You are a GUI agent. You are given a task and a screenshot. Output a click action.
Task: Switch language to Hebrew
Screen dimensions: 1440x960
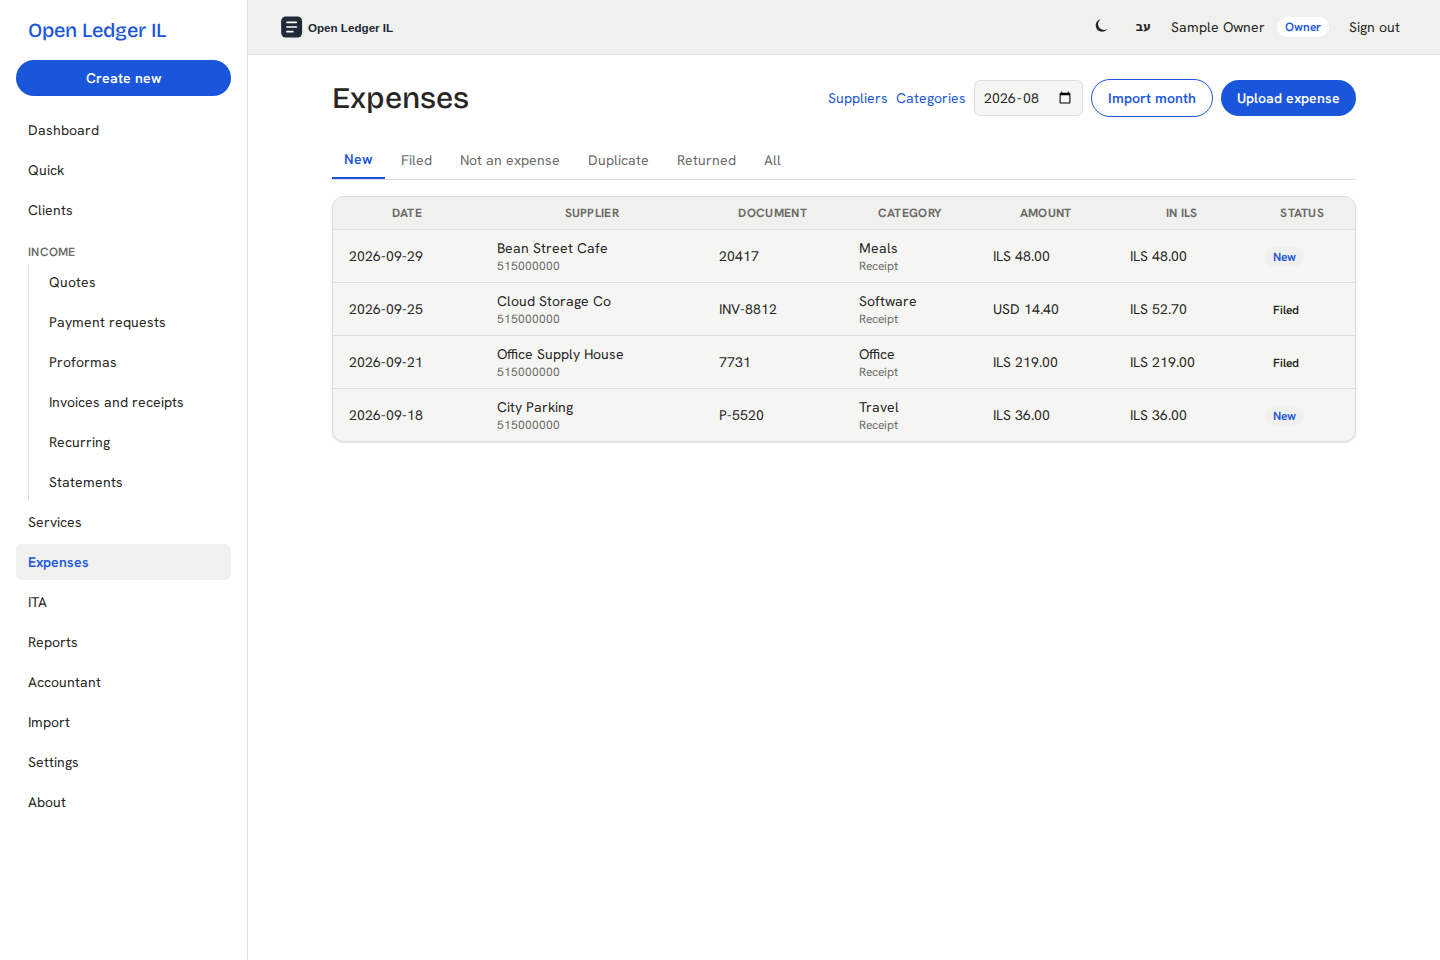[x=1143, y=27]
